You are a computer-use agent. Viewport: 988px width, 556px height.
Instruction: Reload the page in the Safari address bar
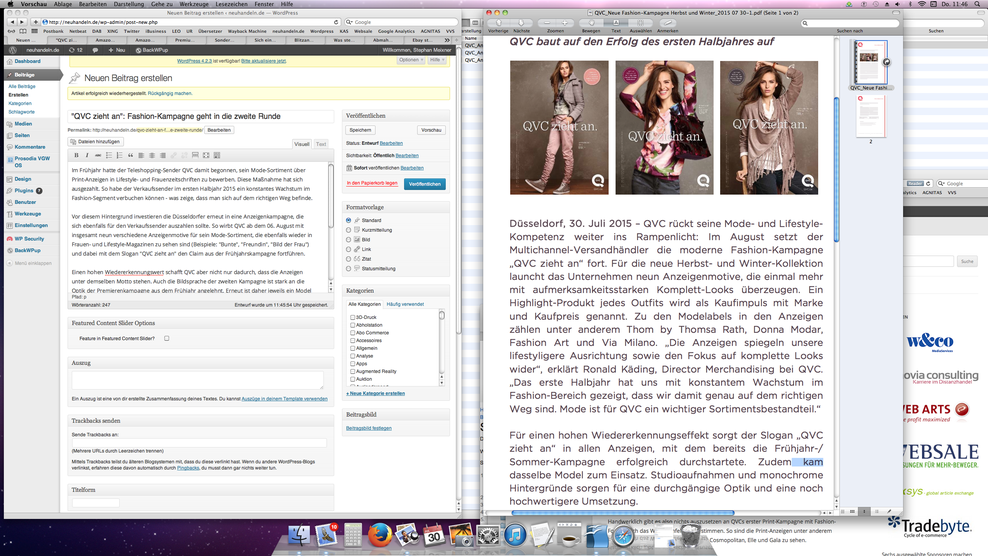(336, 22)
